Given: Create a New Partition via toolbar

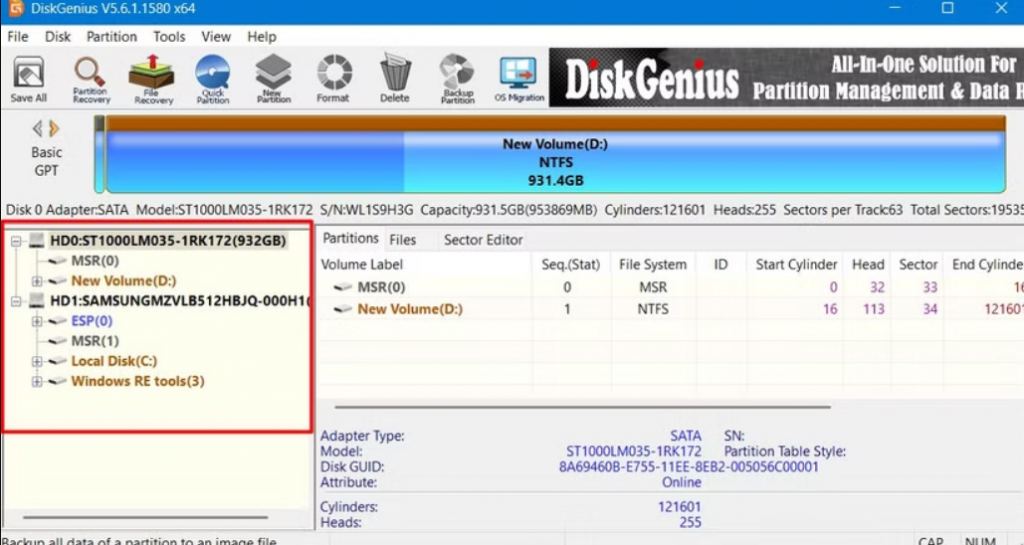Looking at the screenshot, I should pyautogui.click(x=273, y=79).
